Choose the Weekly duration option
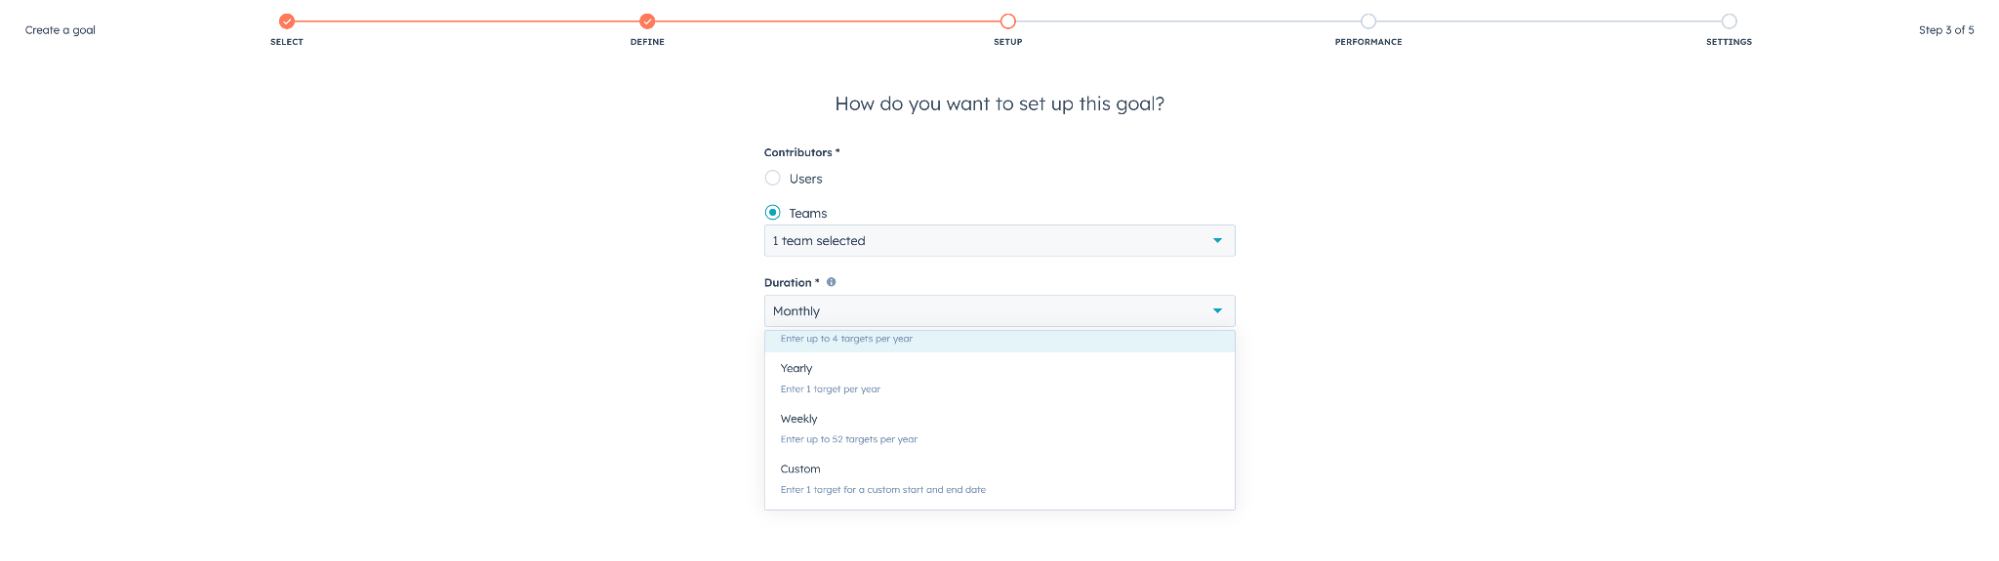This screenshot has height=561, width=1999. [999, 428]
